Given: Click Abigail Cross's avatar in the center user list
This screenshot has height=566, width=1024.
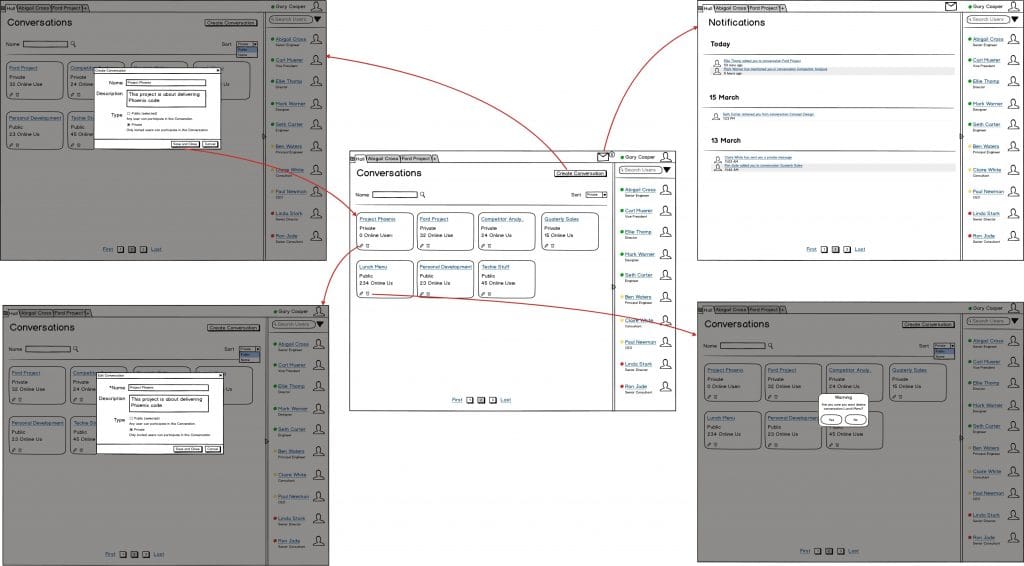Looking at the screenshot, I should [x=665, y=189].
